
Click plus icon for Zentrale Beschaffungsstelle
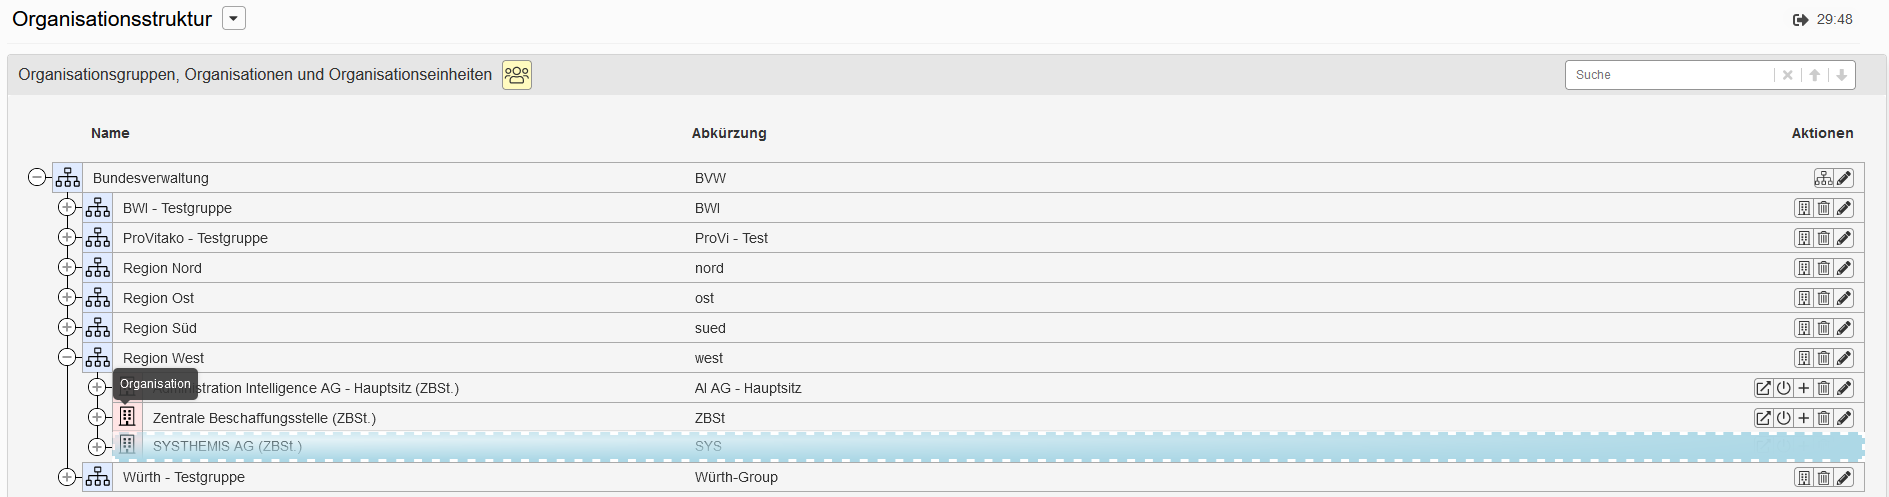click(1804, 418)
